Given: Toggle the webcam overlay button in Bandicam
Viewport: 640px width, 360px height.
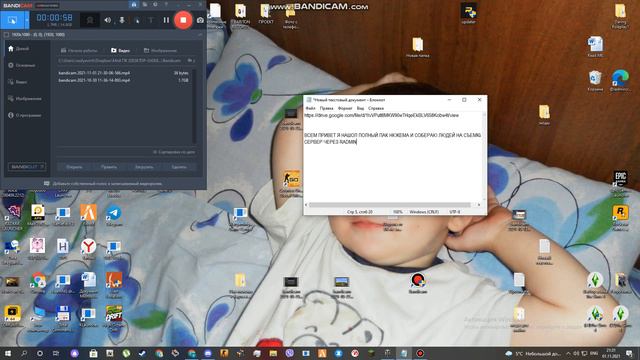Looking at the screenshot, I should tap(90, 20).
